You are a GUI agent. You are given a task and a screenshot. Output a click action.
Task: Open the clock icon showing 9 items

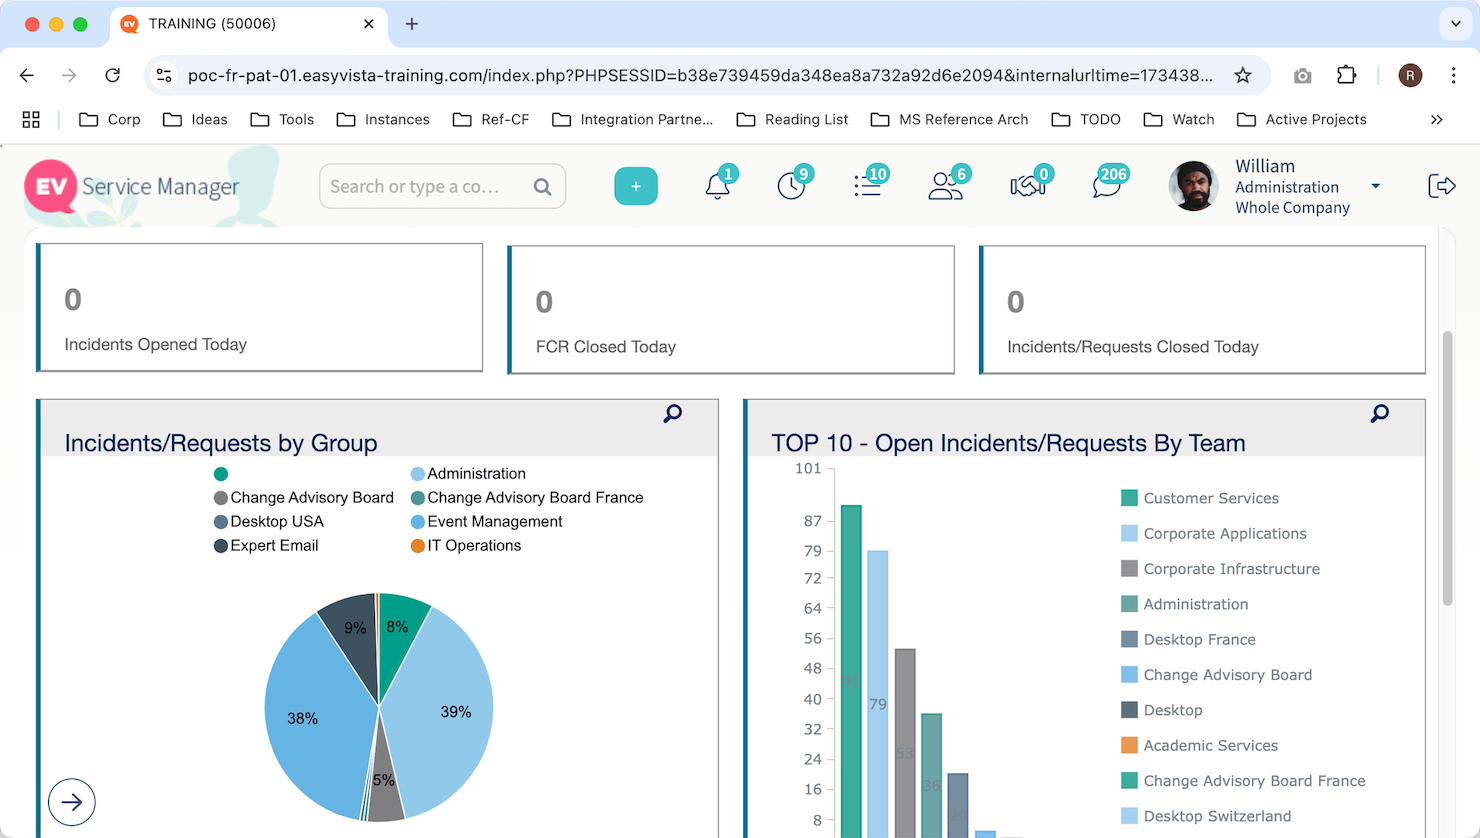792,186
